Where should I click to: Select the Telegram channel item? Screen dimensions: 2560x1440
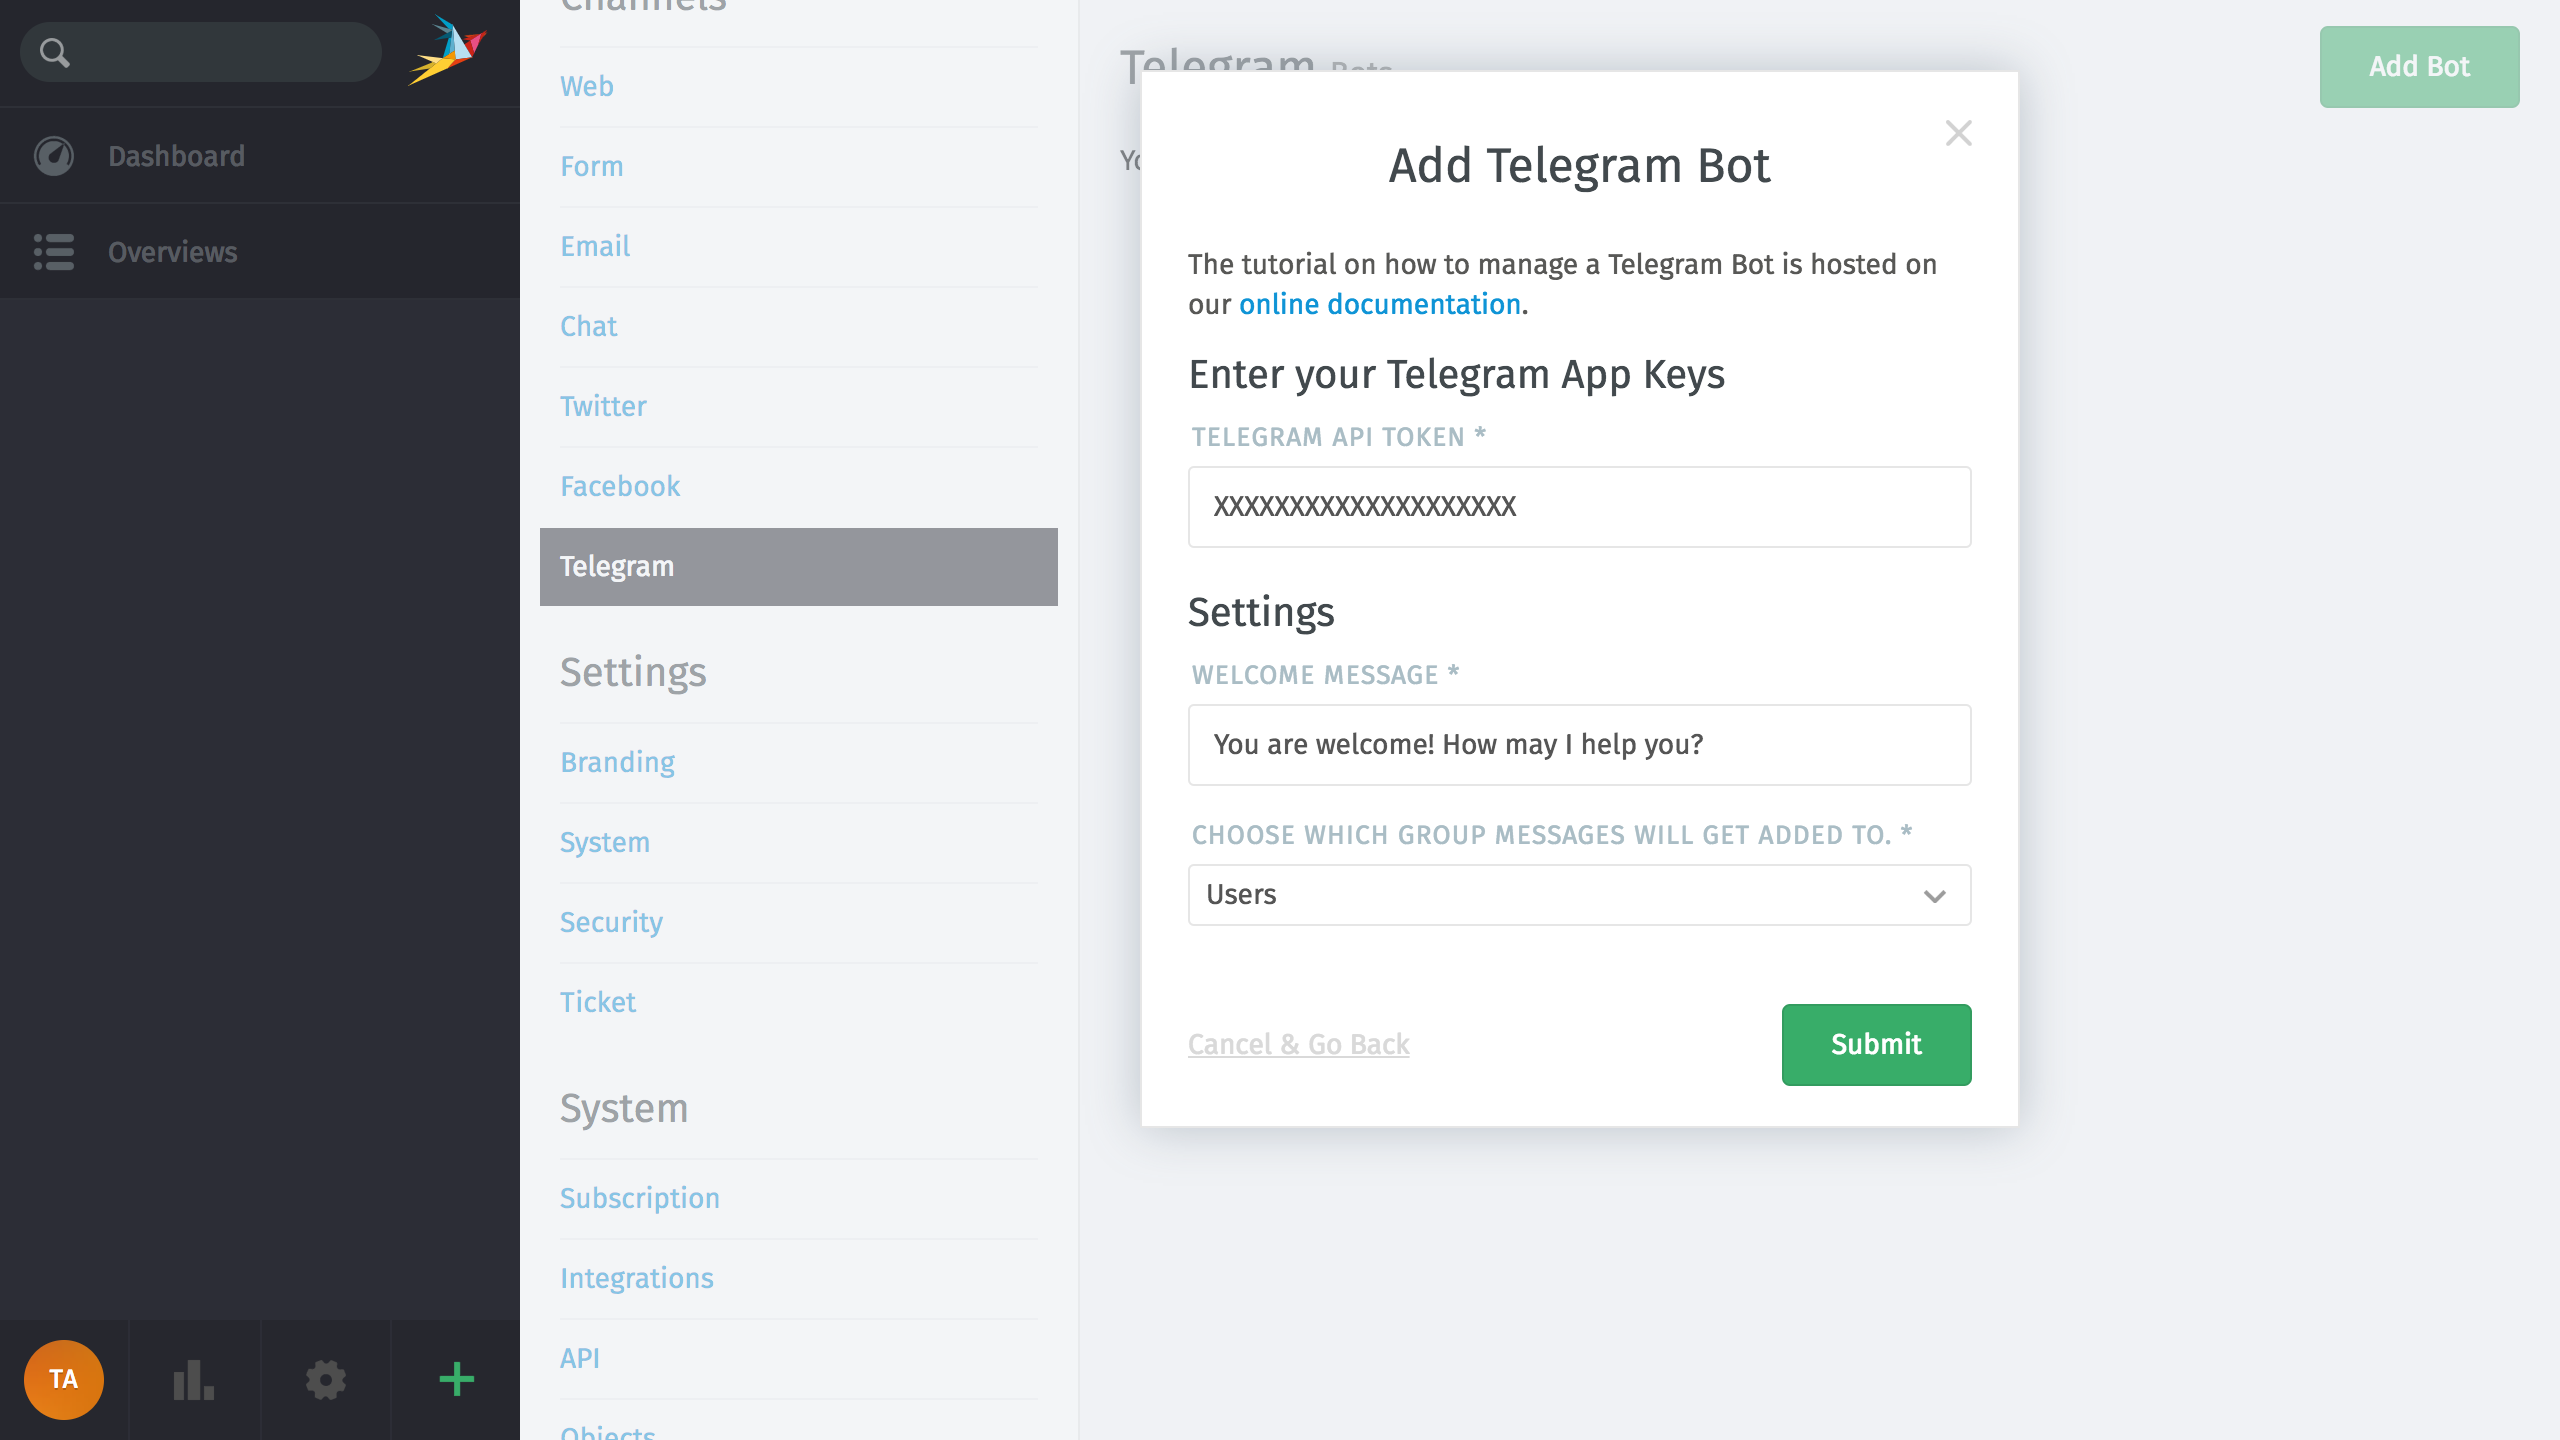pos(799,567)
